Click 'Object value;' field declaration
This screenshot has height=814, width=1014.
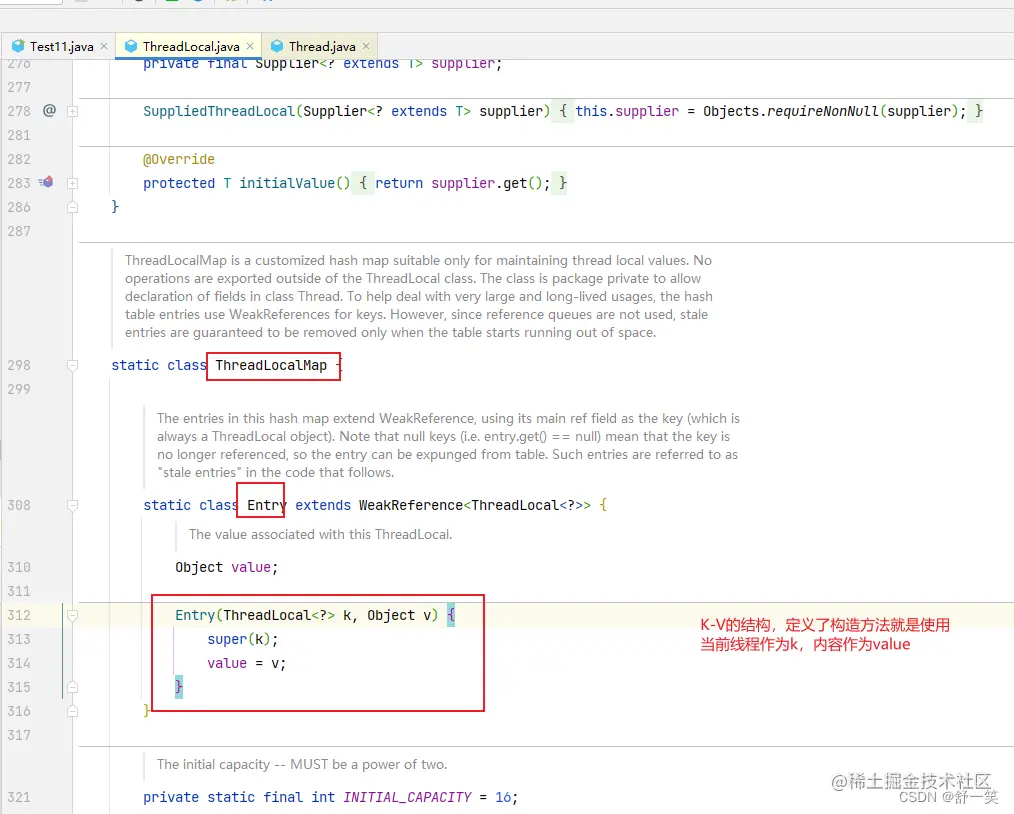point(226,567)
